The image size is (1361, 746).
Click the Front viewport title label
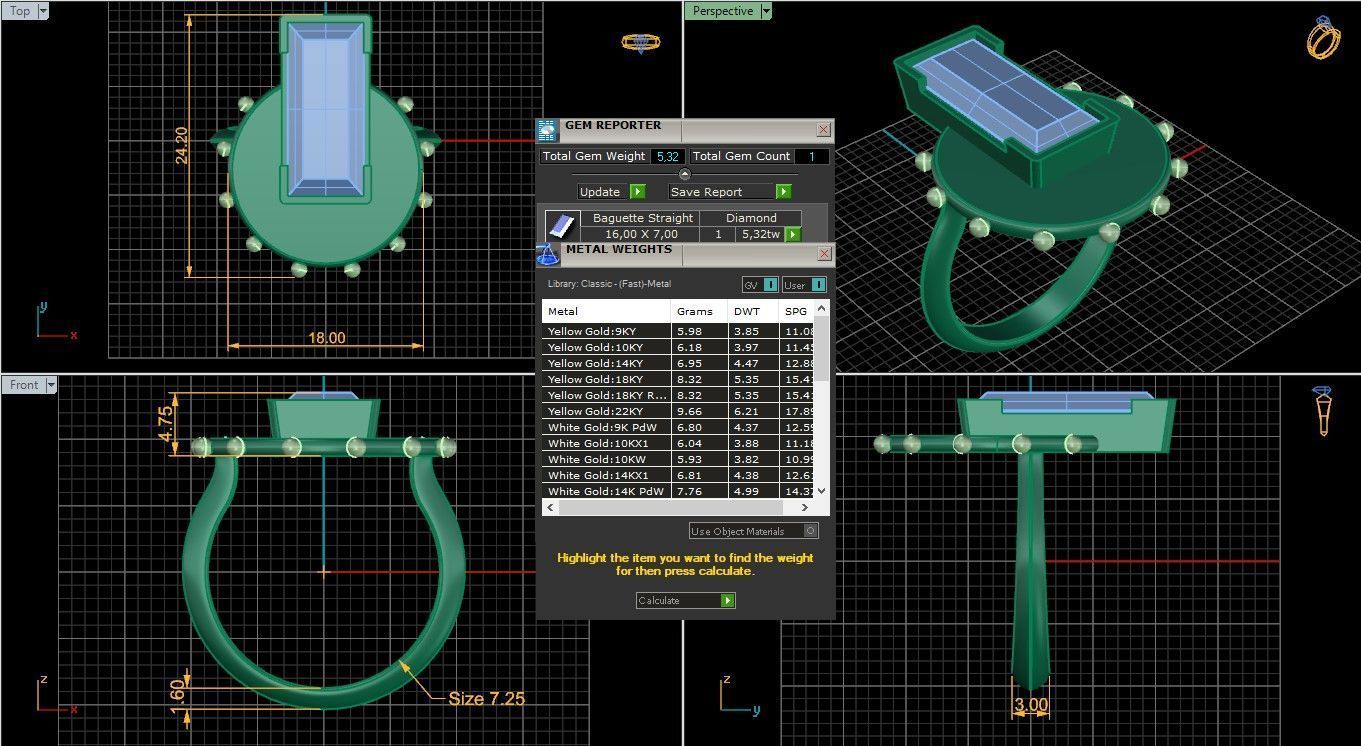[24, 385]
